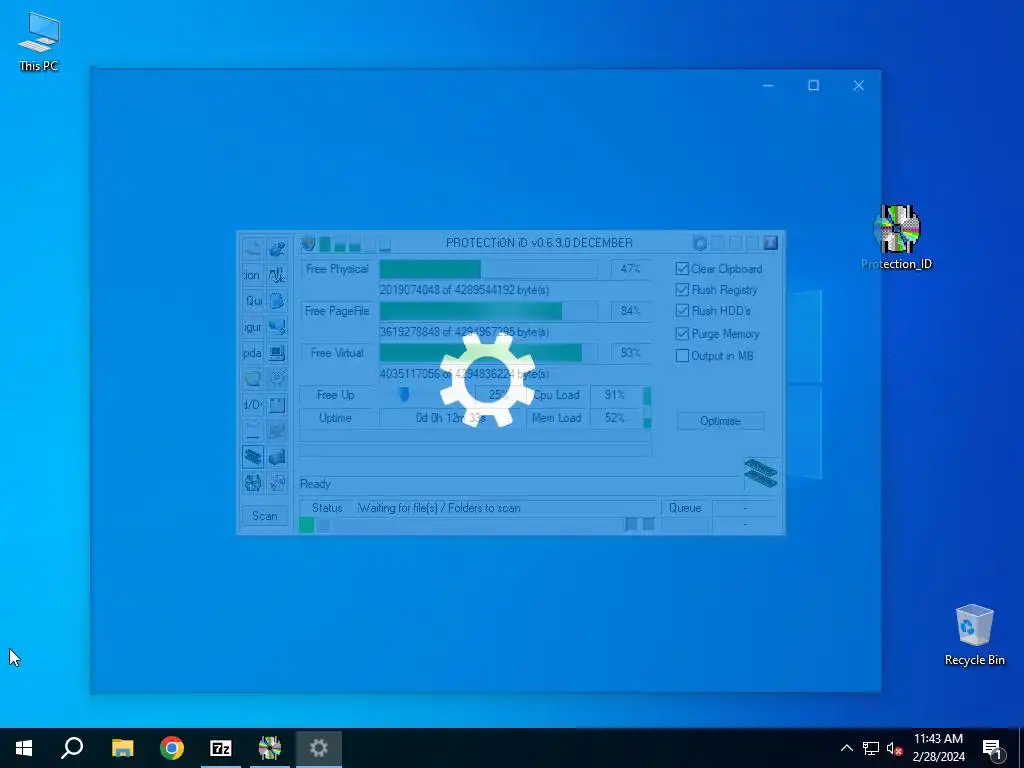Show hidden system tray icons
Screen dimensions: 1024x768
click(846, 748)
